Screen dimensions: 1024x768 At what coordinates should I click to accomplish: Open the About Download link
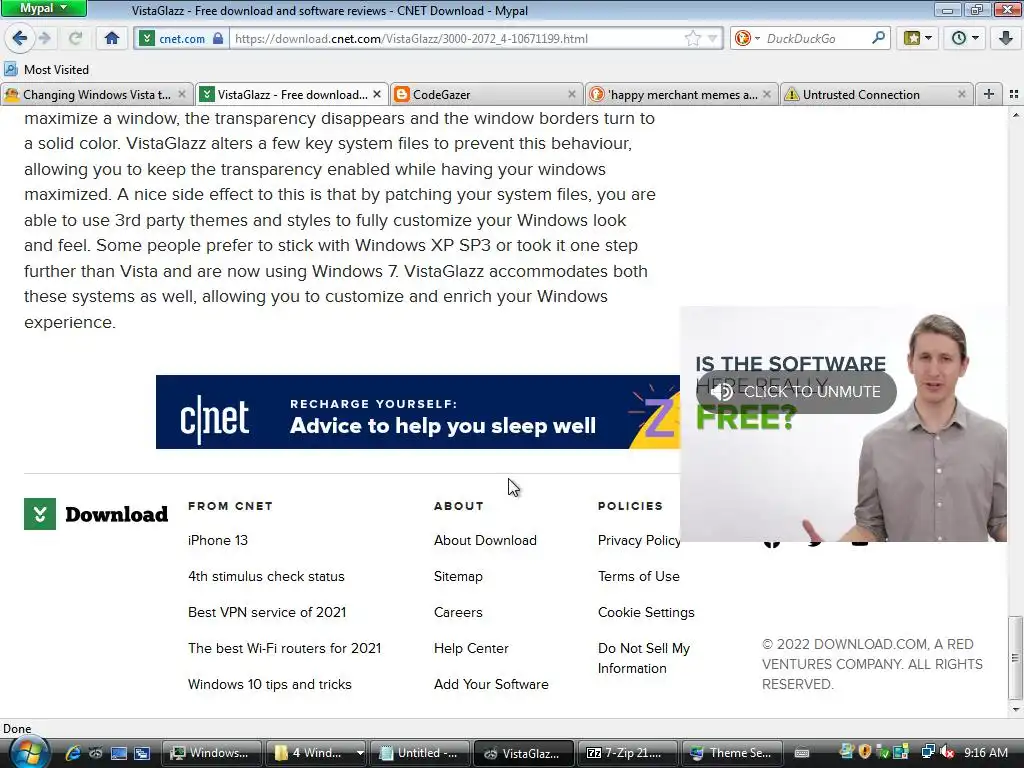click(485, 540)
